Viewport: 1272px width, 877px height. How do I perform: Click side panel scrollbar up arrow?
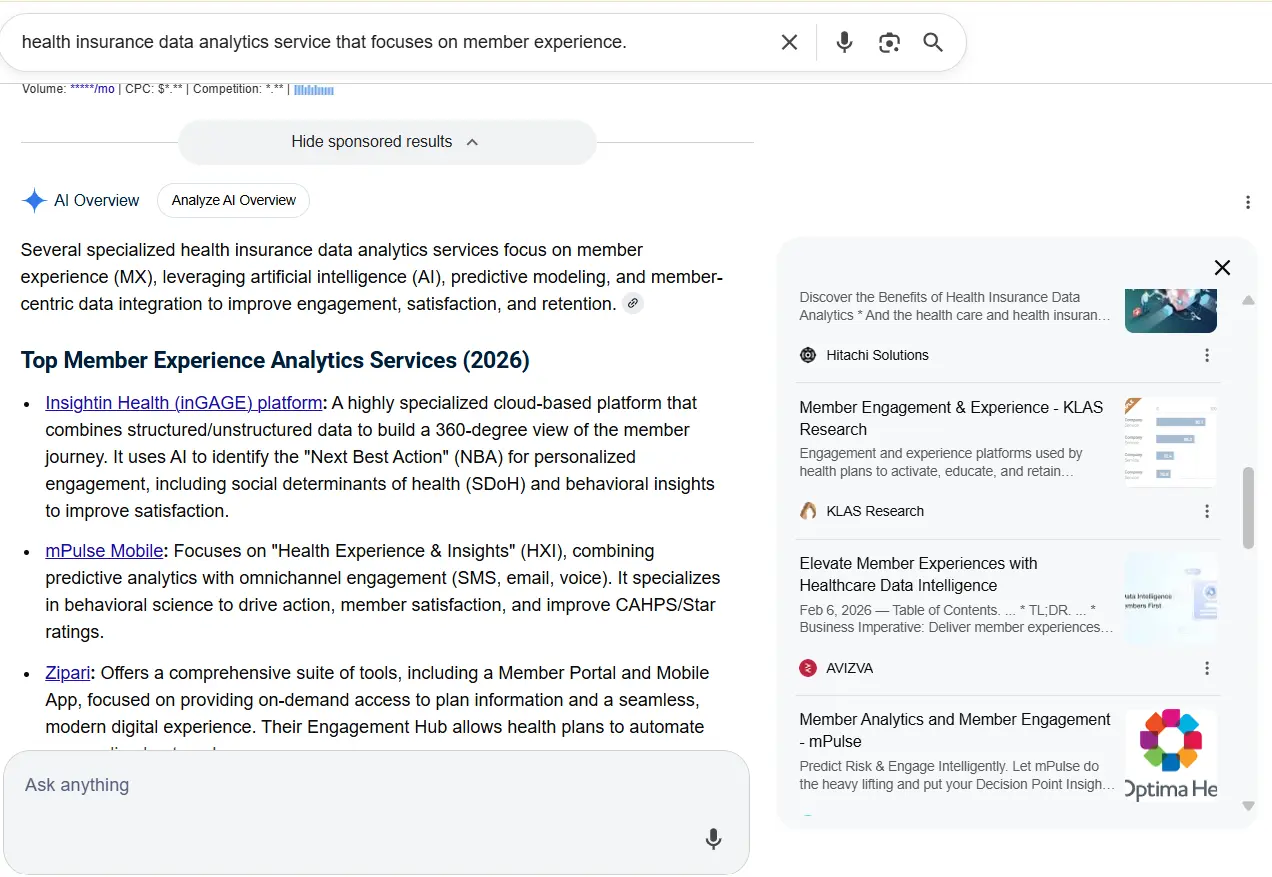point(1248,300)
